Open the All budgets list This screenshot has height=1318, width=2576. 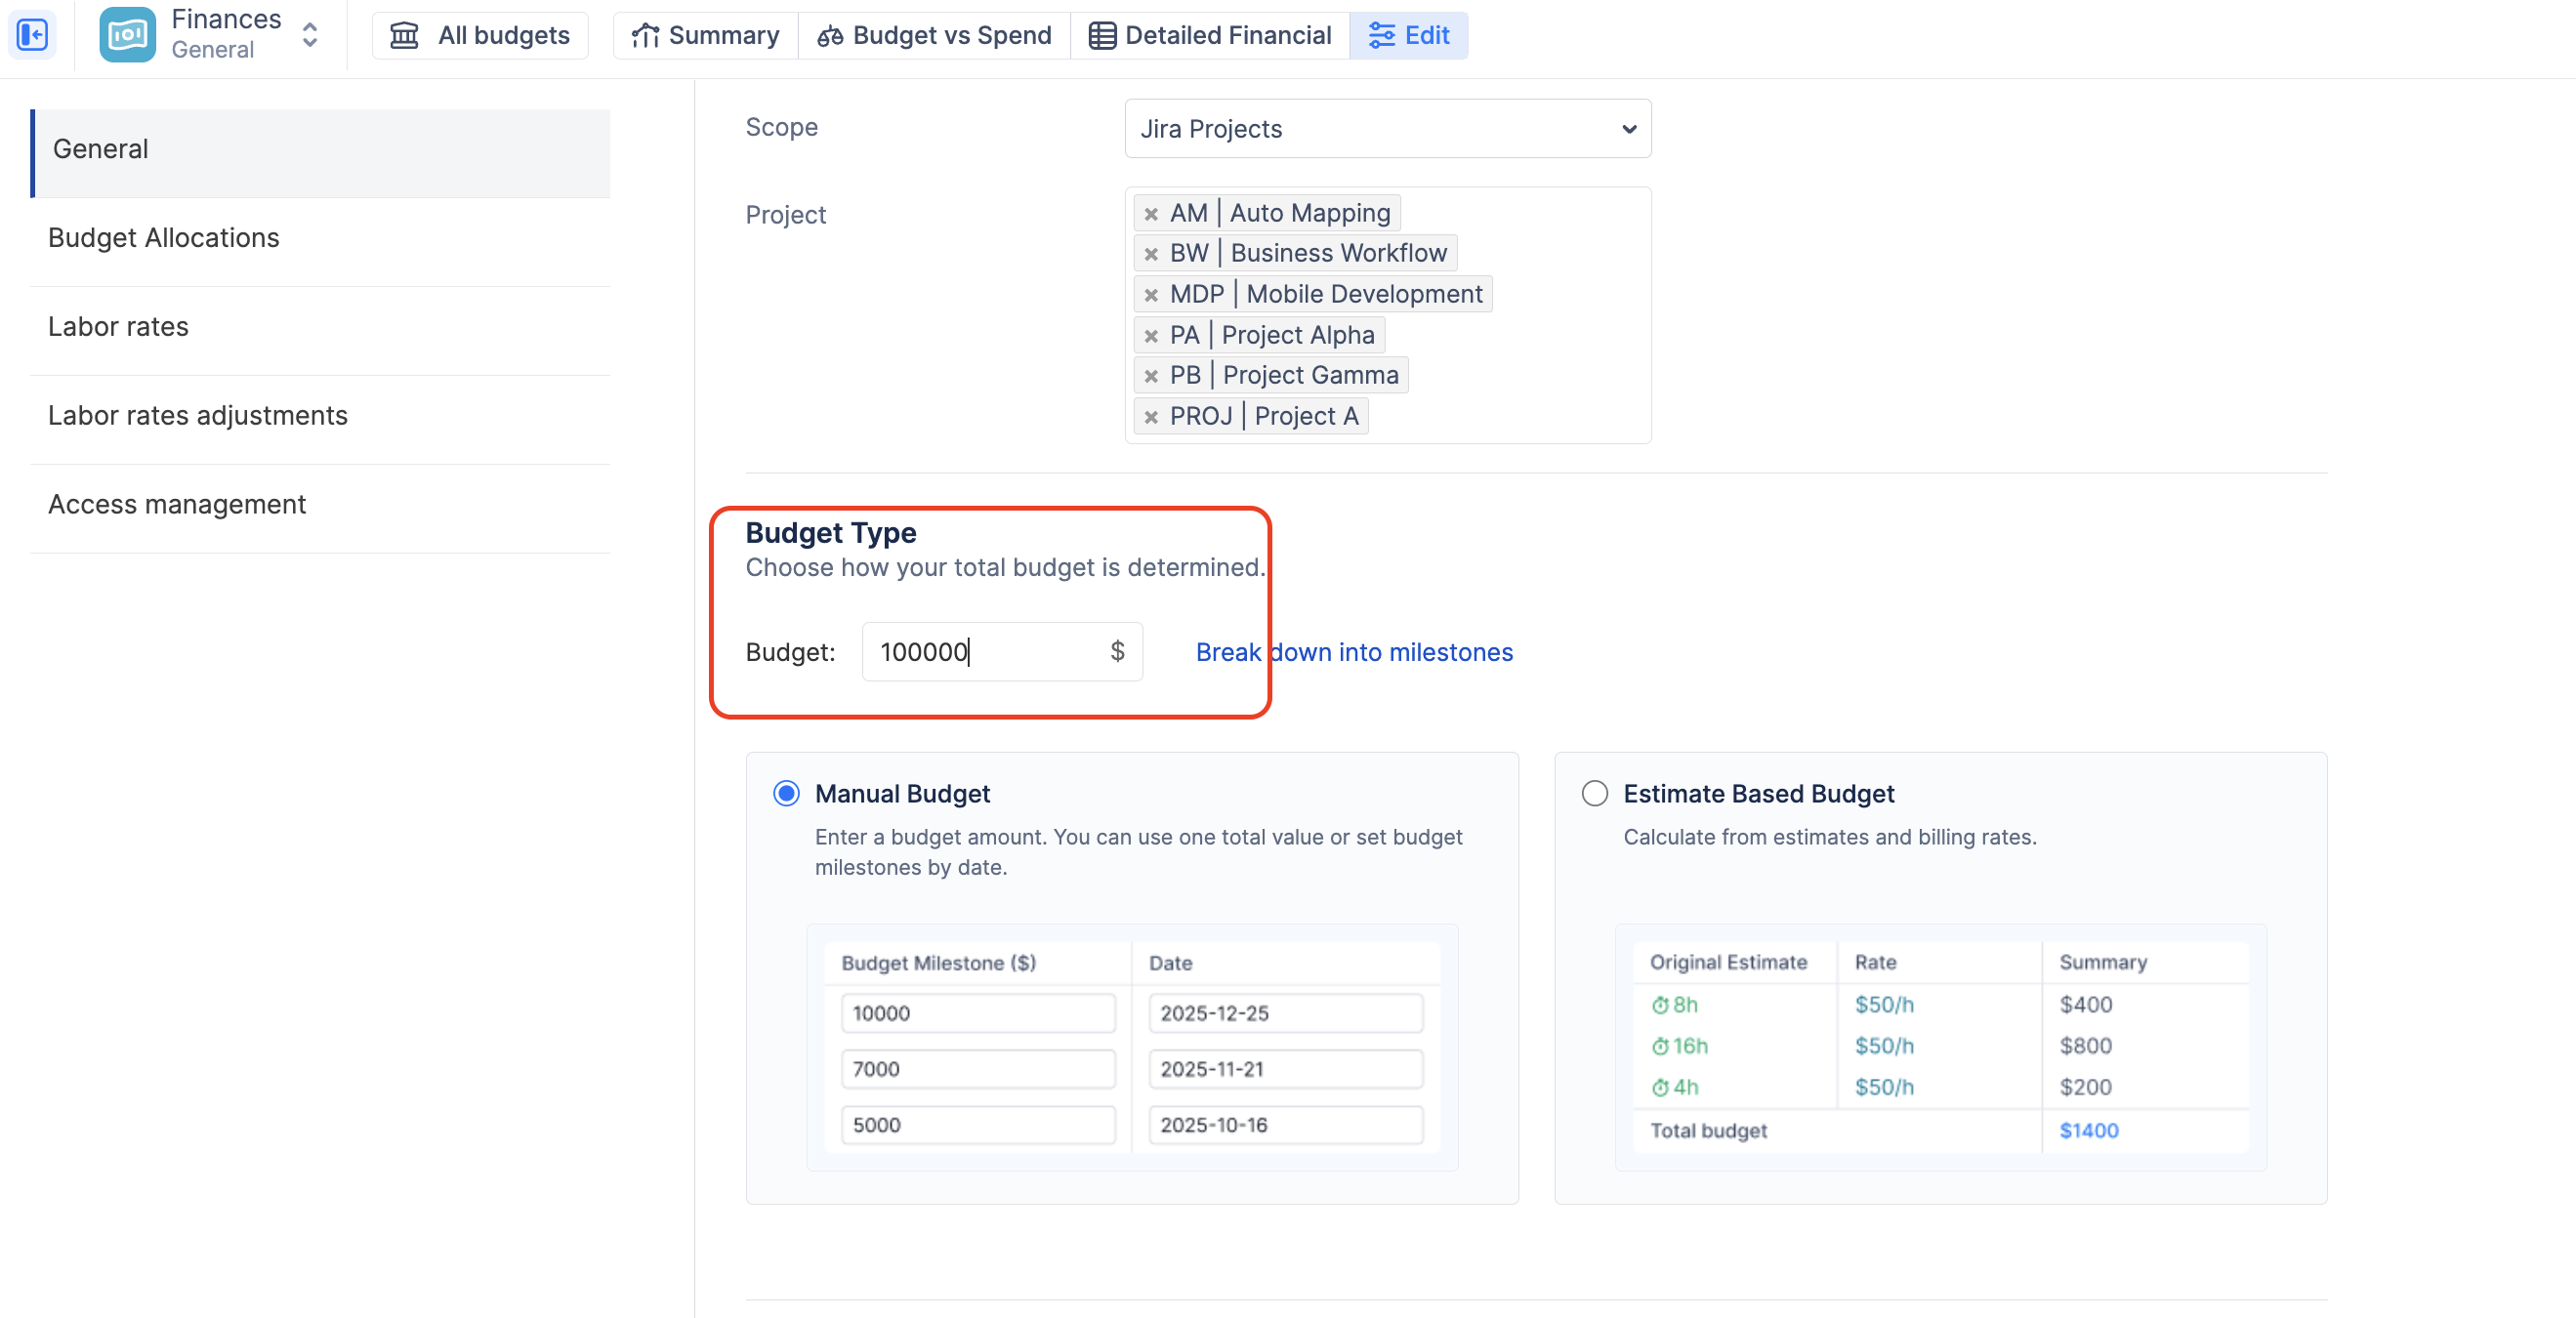click(480, 35)
